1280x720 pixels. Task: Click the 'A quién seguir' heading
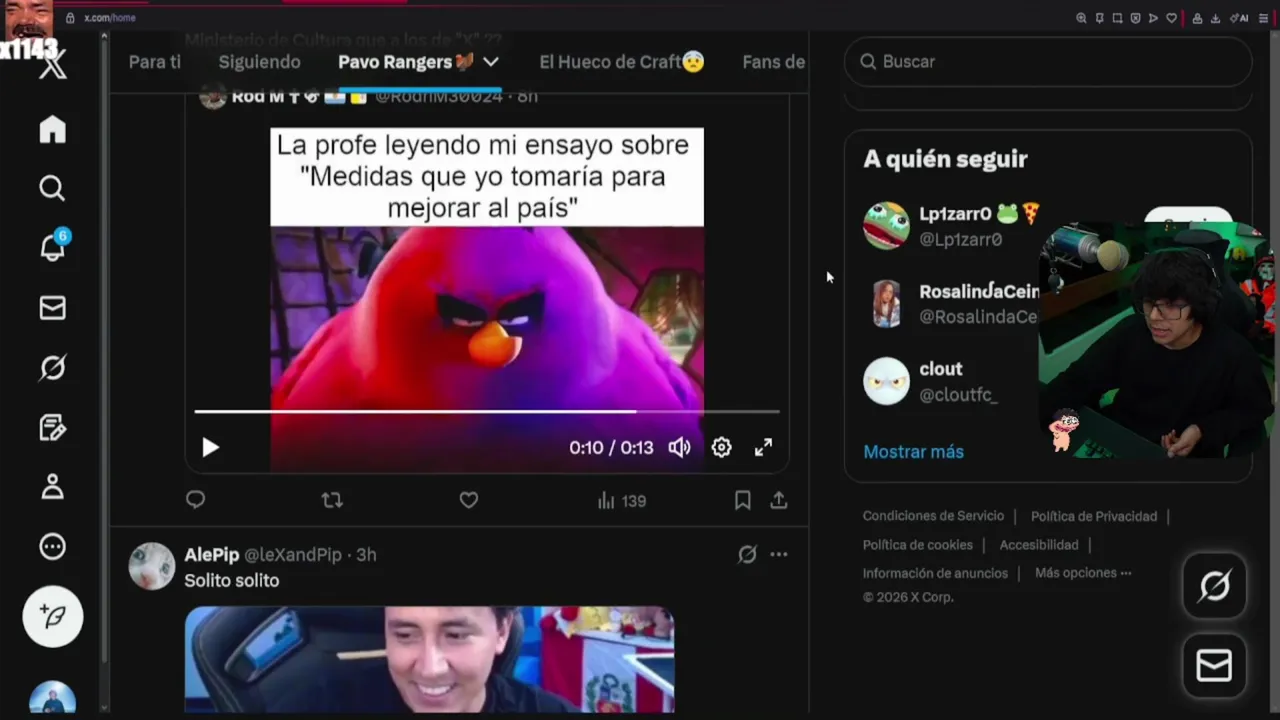pos(945,159)
